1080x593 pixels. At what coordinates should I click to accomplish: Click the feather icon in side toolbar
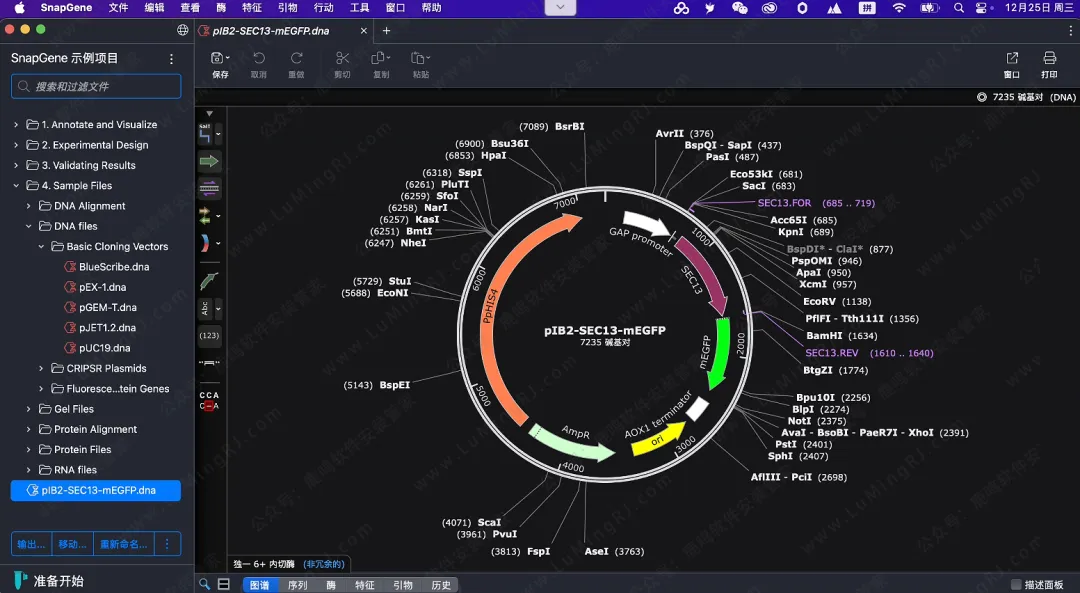(209, 282)
